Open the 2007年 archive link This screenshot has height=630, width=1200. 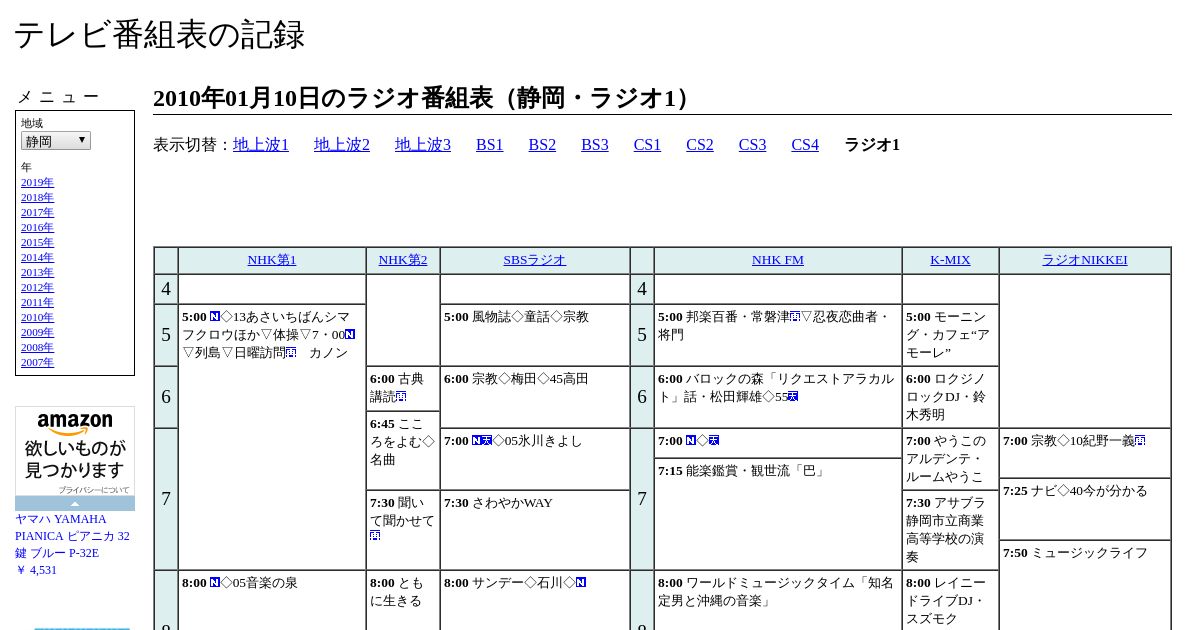pyautogui.click(x=37, y=362)
